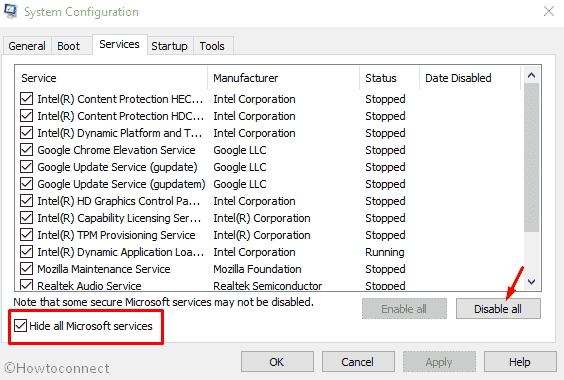This screenshot has width=564, height=380.
Task: Uncheck Intel(R) HD Graphics Control Panel service
Action: 27,200
